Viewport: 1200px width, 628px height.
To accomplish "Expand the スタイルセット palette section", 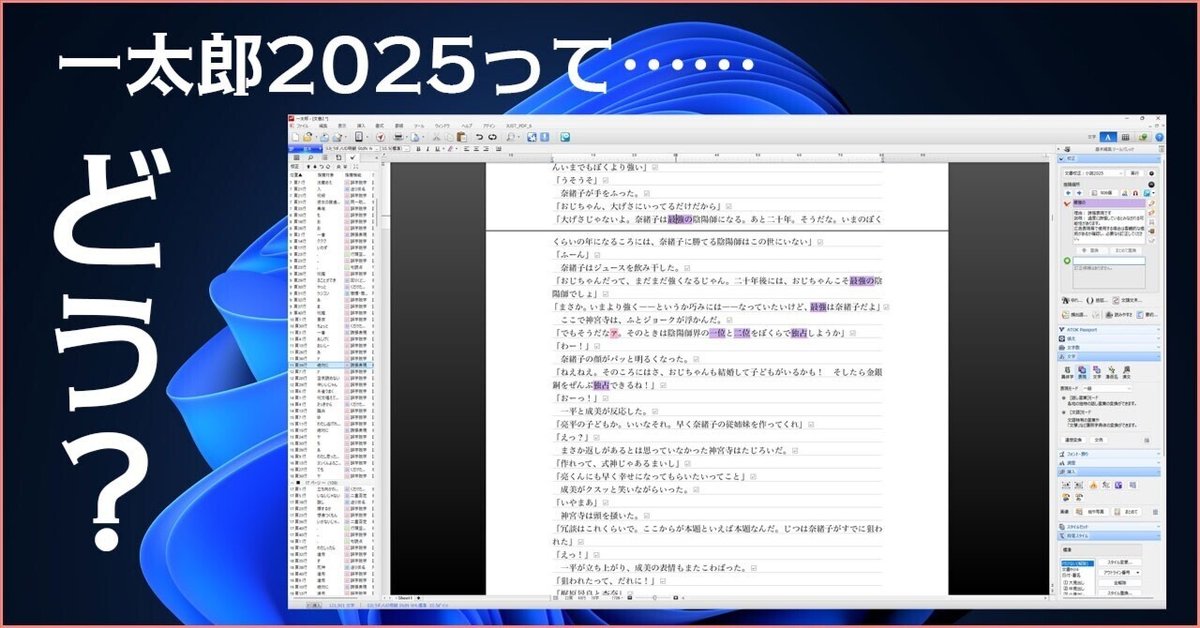I will (1110, 526).
